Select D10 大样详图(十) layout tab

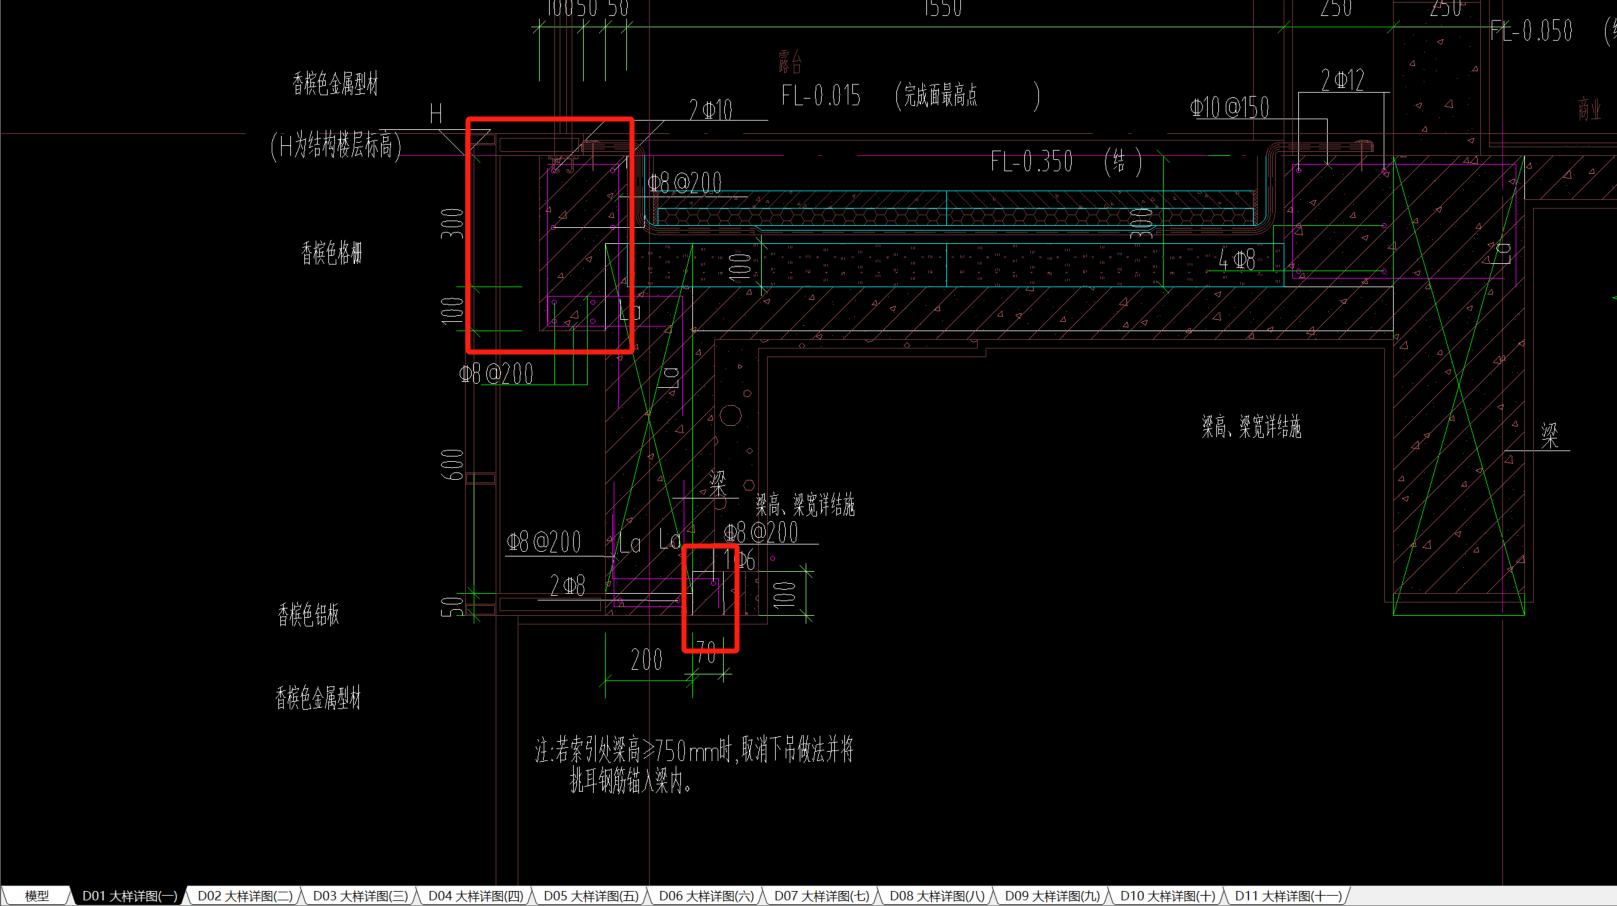click(x=1167, y=896)
